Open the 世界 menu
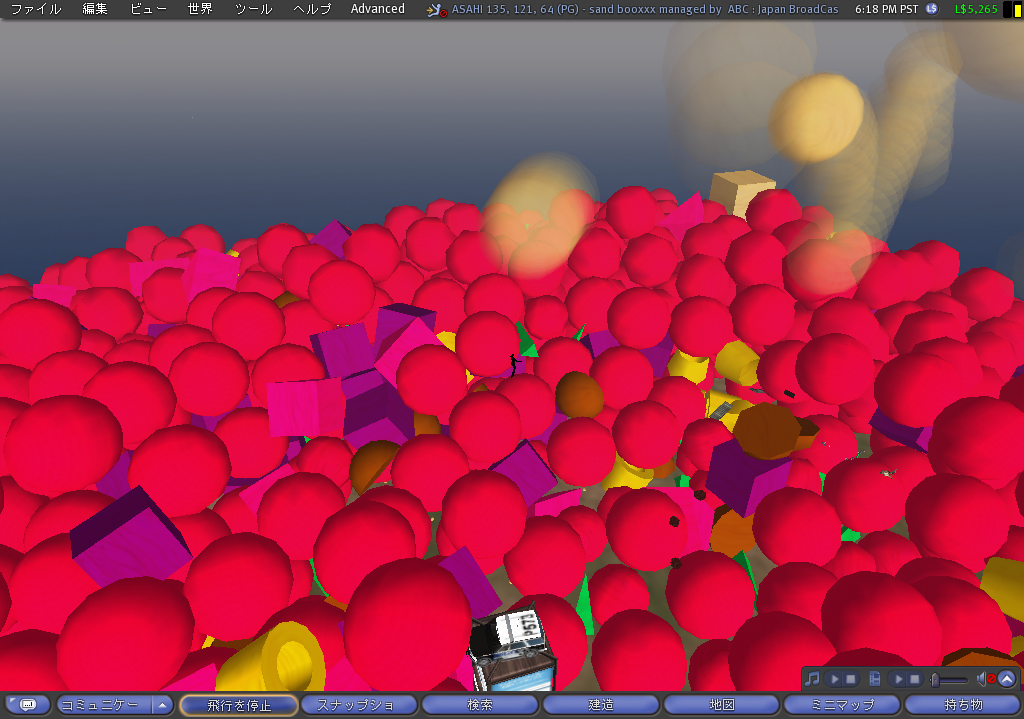Image resolution: width=1024 pixels, height=719 pixels. click(200, 9)
